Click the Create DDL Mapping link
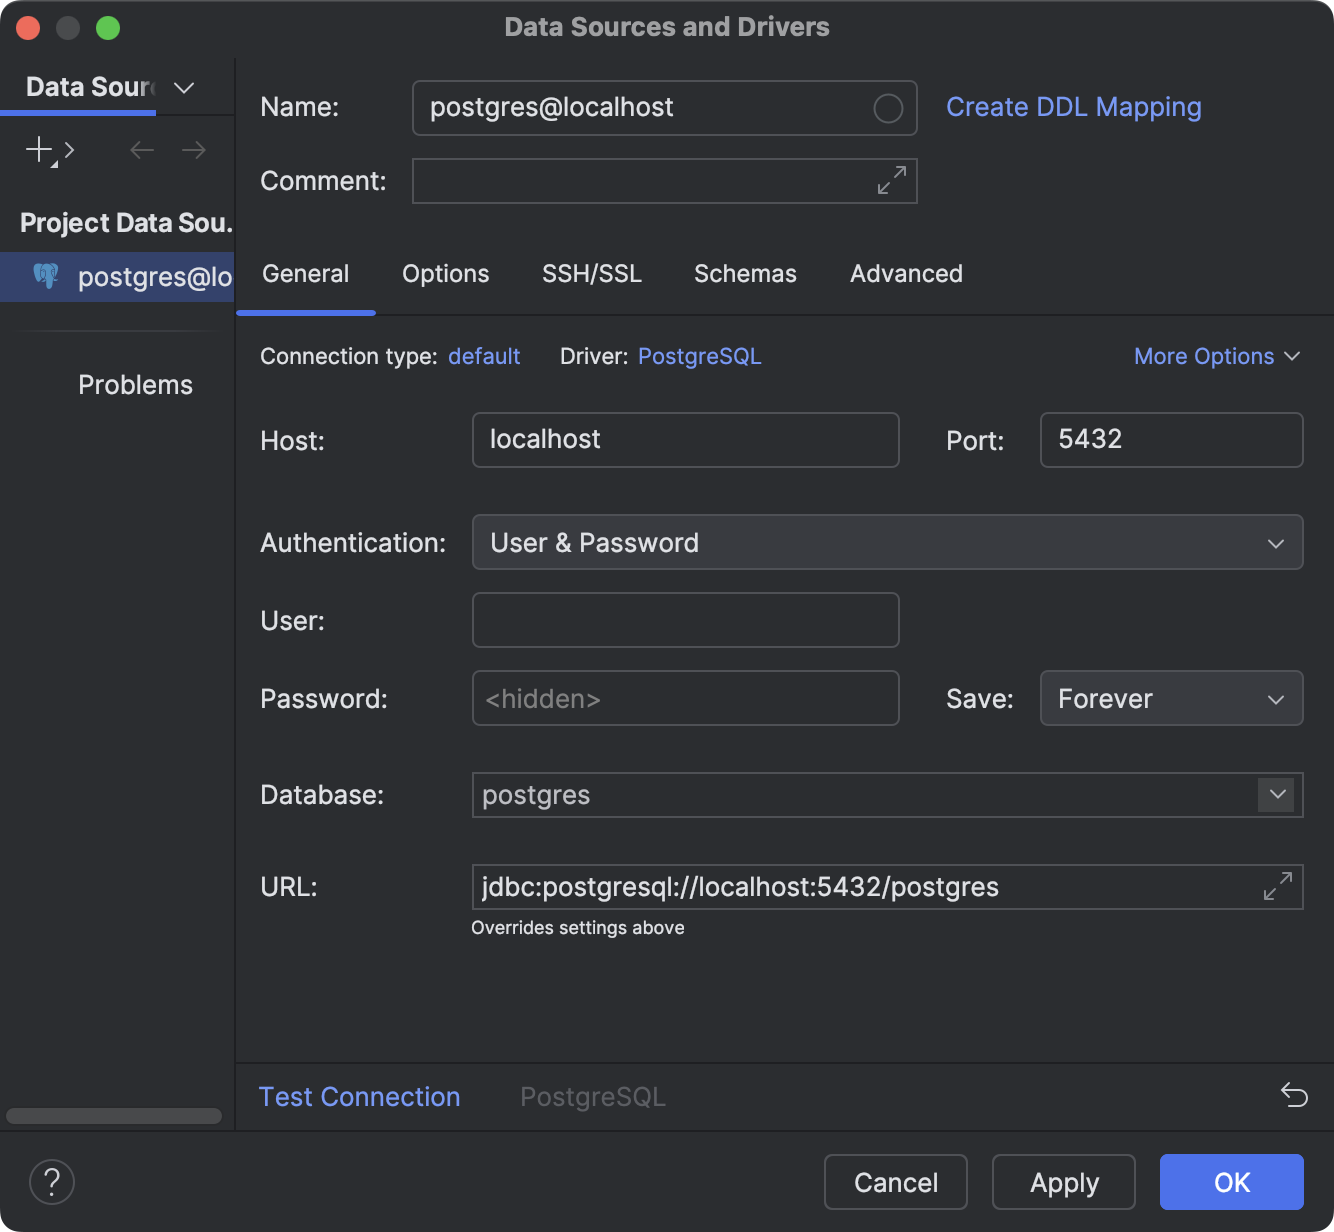The width and height of the screenshot is (1334, 1232). [1074, 107]
